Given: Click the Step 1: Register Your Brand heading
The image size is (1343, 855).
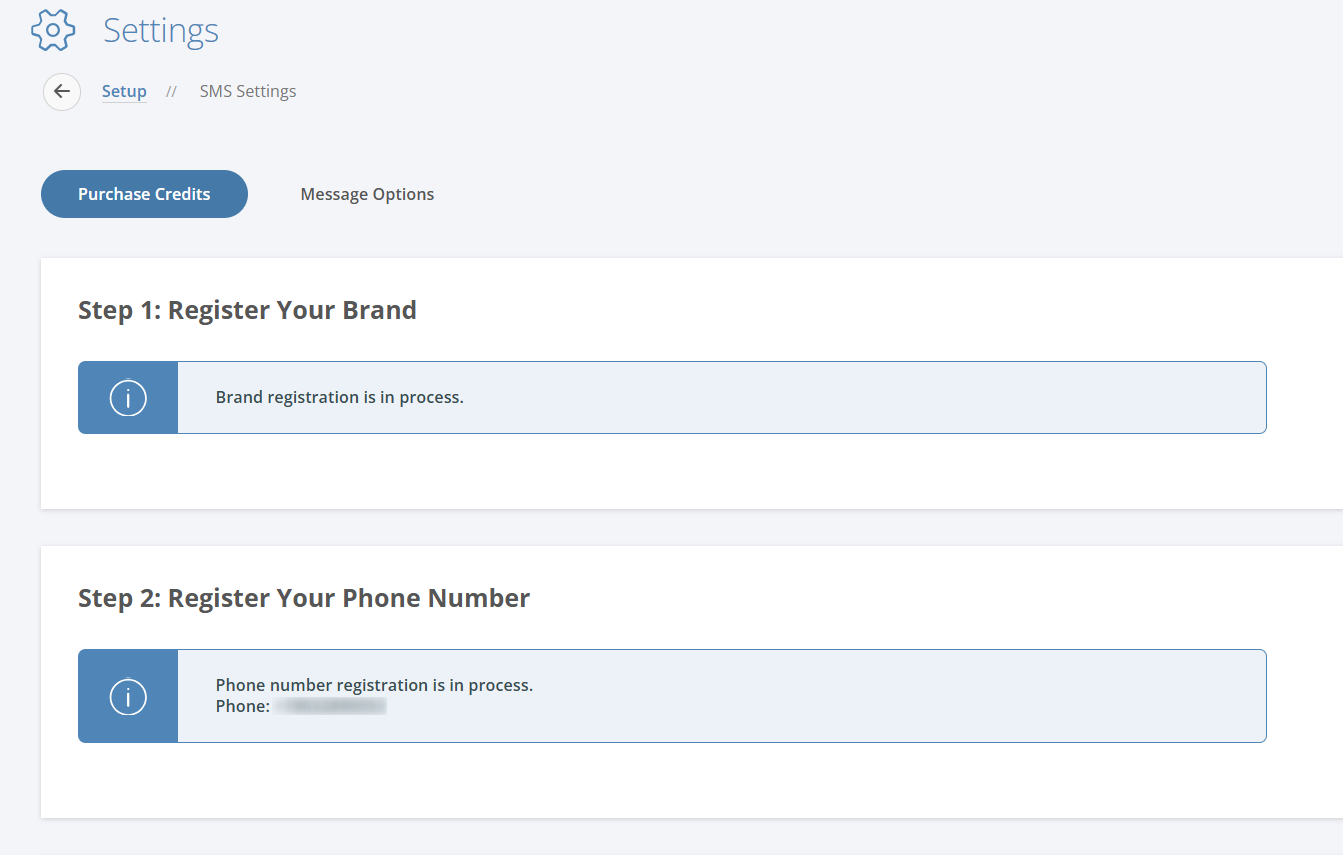Looking at the screenshot, I should pos(247,310).
